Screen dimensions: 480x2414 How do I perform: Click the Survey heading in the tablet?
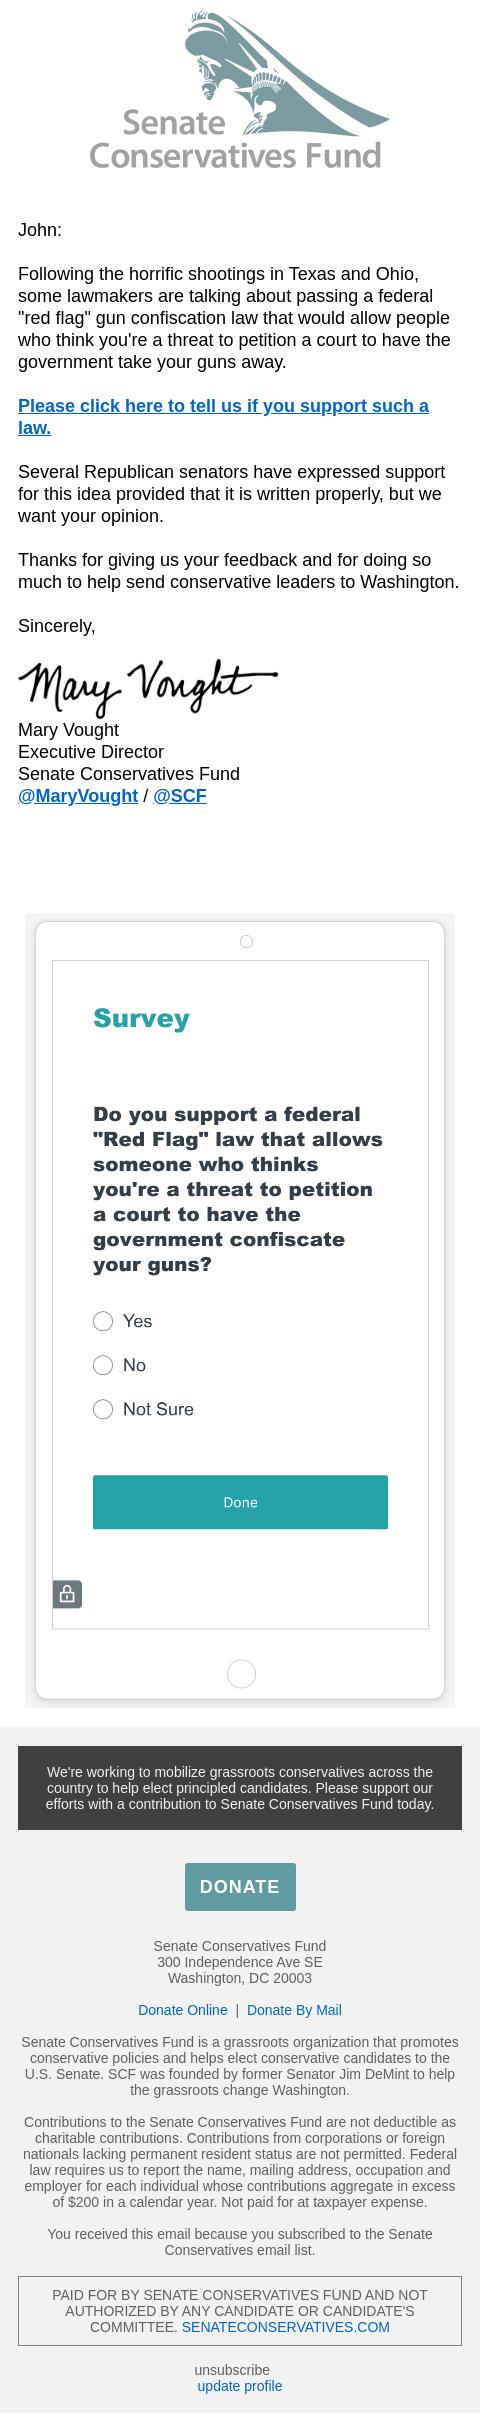click(141, 1019)
